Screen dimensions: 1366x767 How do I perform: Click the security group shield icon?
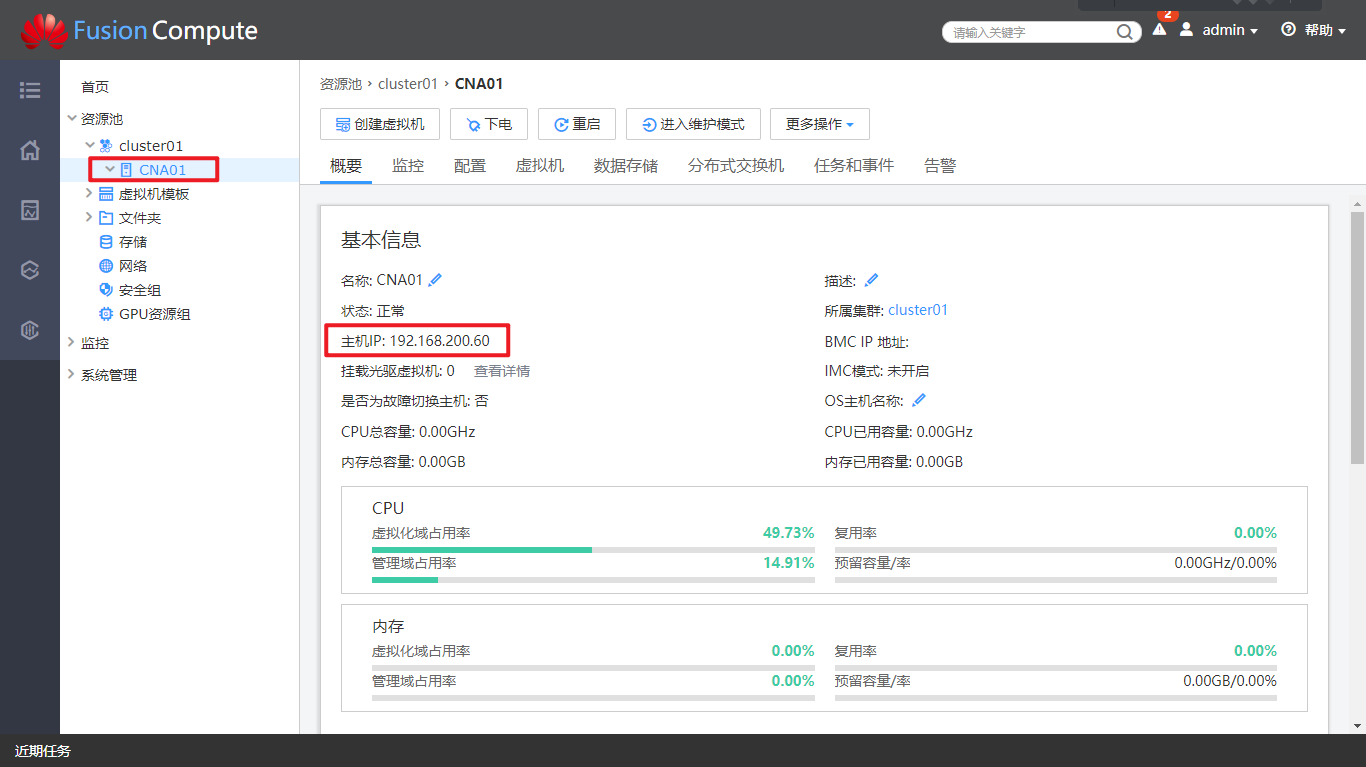[x=106, y=290]
